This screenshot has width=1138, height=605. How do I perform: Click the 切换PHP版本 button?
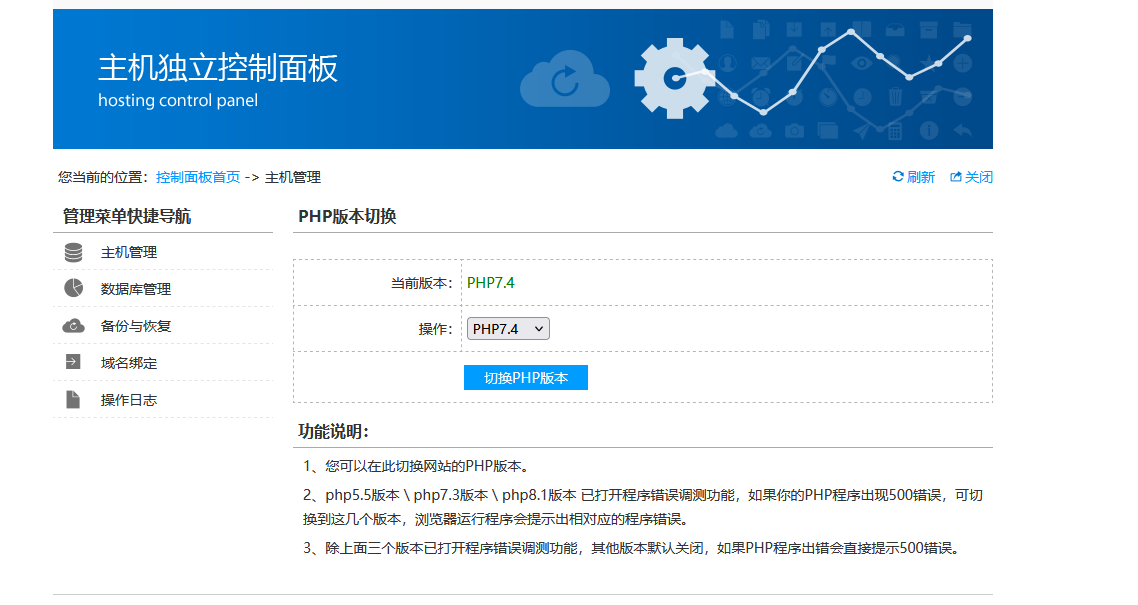pos(525,377)
